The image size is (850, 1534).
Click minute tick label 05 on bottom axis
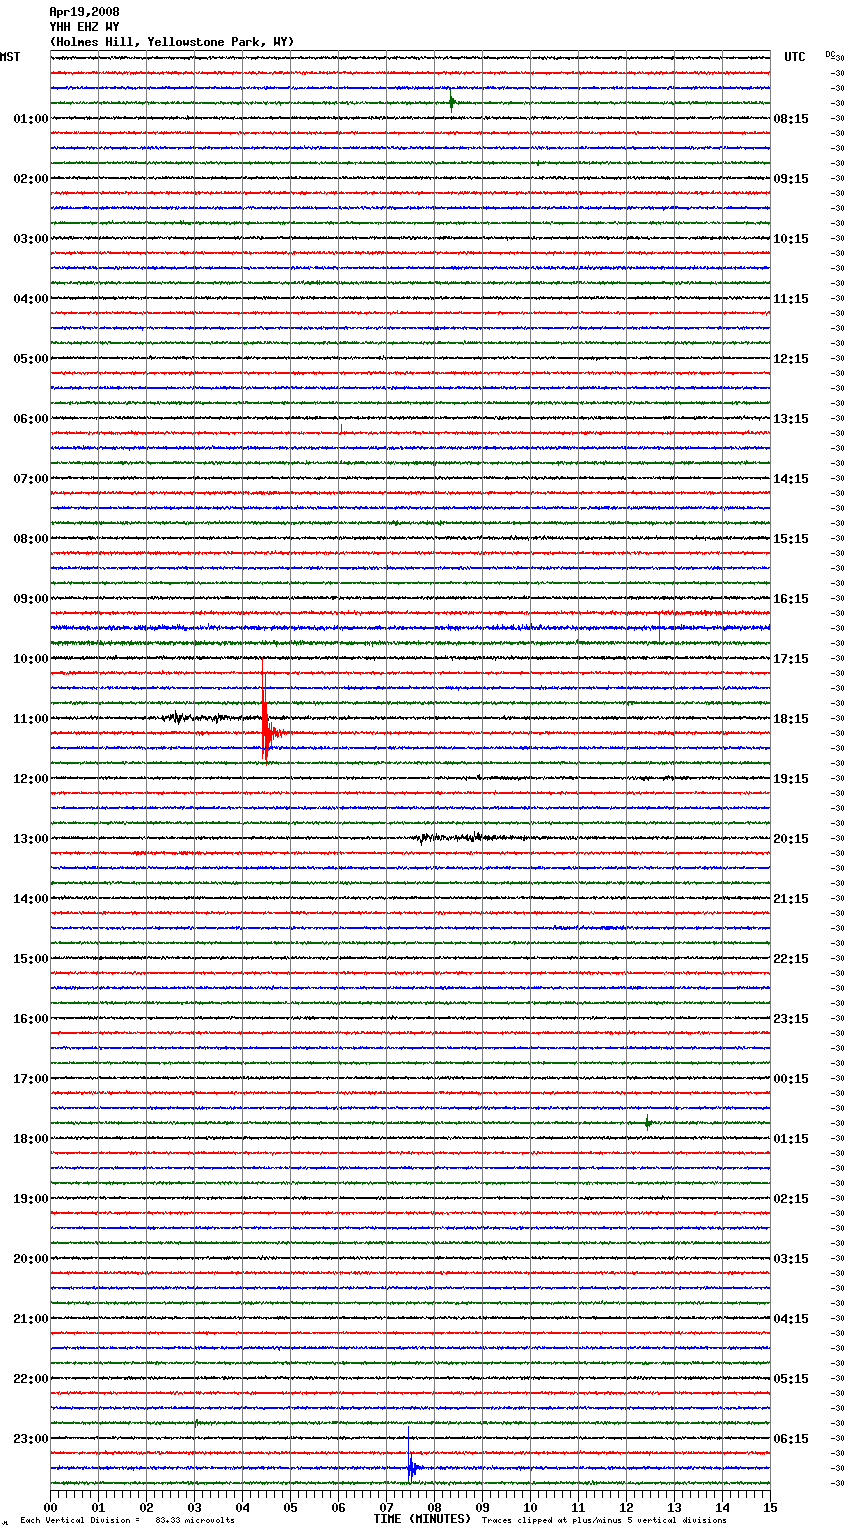291,1507
